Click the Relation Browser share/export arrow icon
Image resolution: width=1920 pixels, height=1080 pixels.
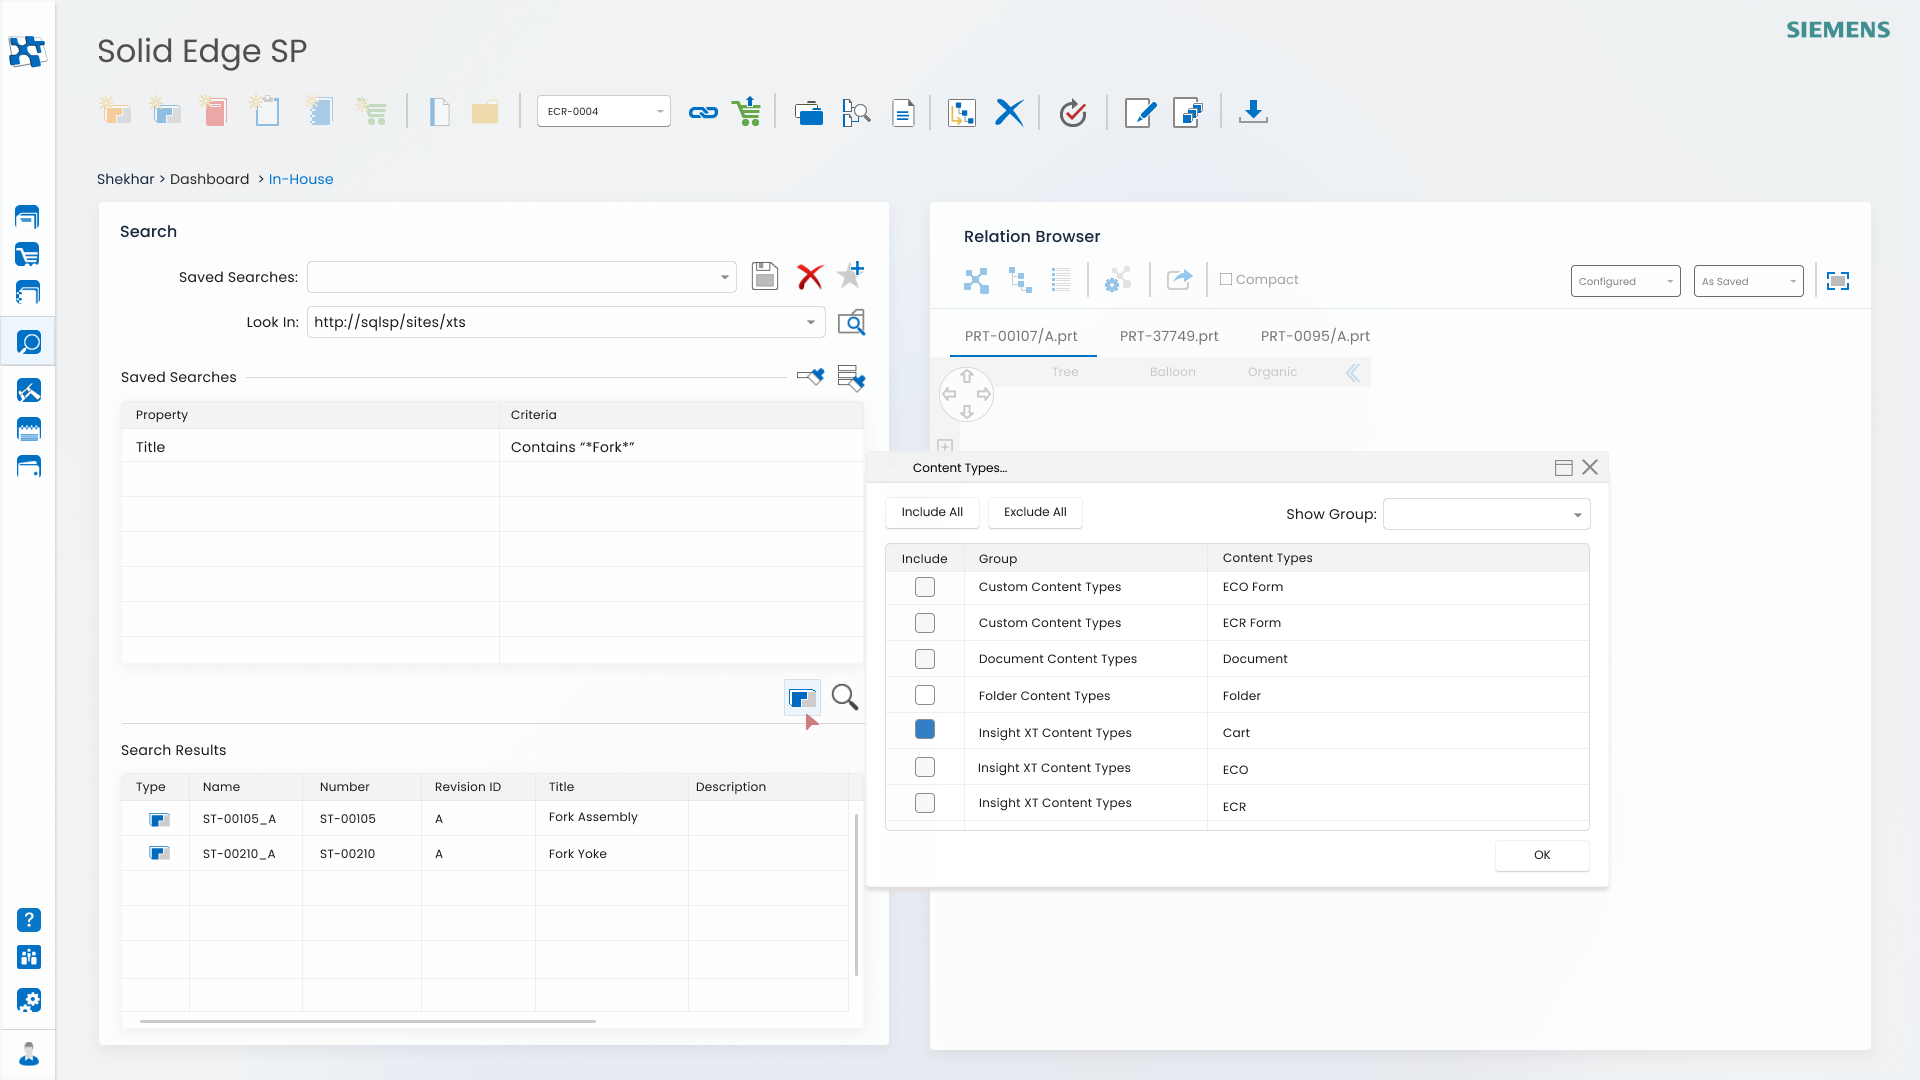[x=1180, y=280]
